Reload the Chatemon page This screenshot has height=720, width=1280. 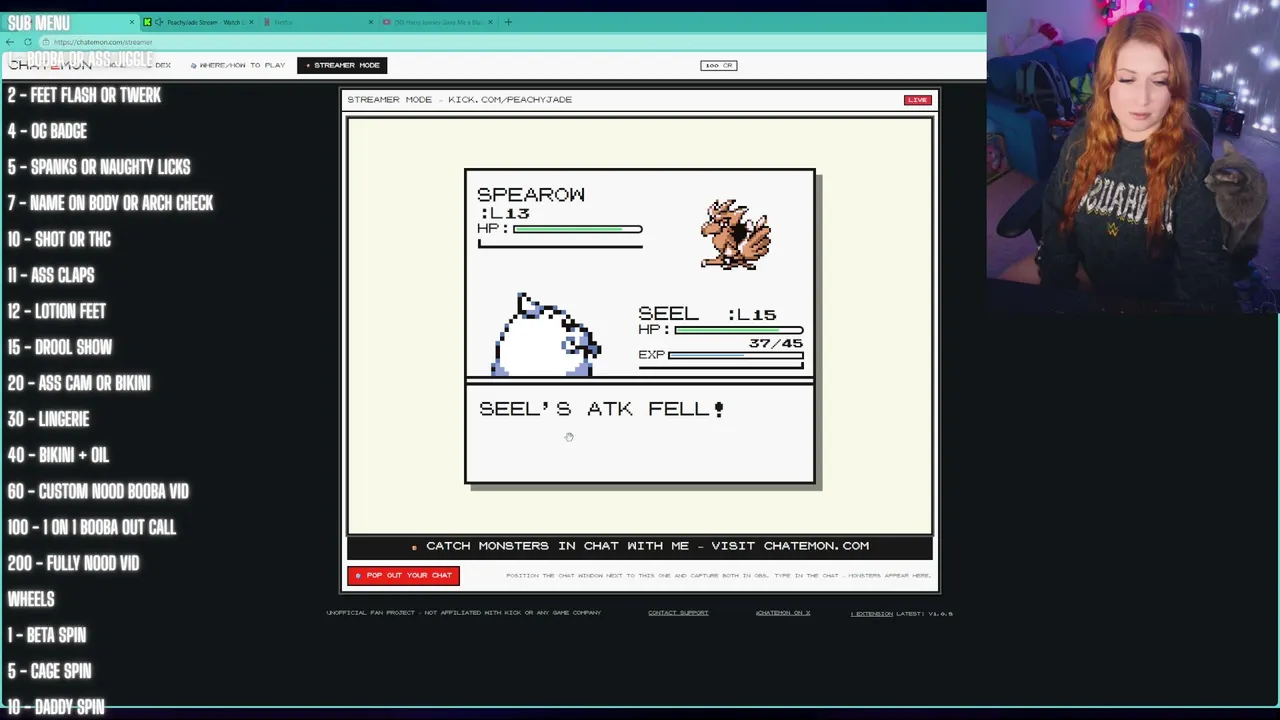coord(28,42)
